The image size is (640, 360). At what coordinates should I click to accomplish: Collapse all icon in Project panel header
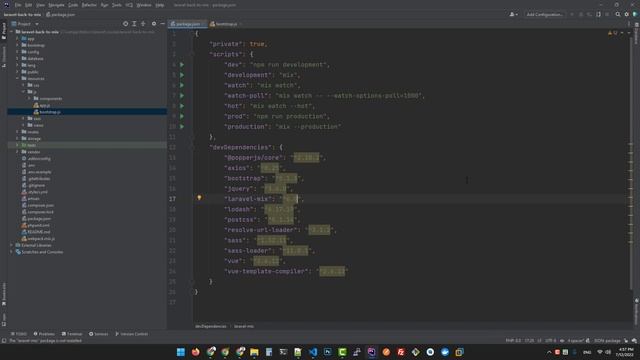click(143, 24)
